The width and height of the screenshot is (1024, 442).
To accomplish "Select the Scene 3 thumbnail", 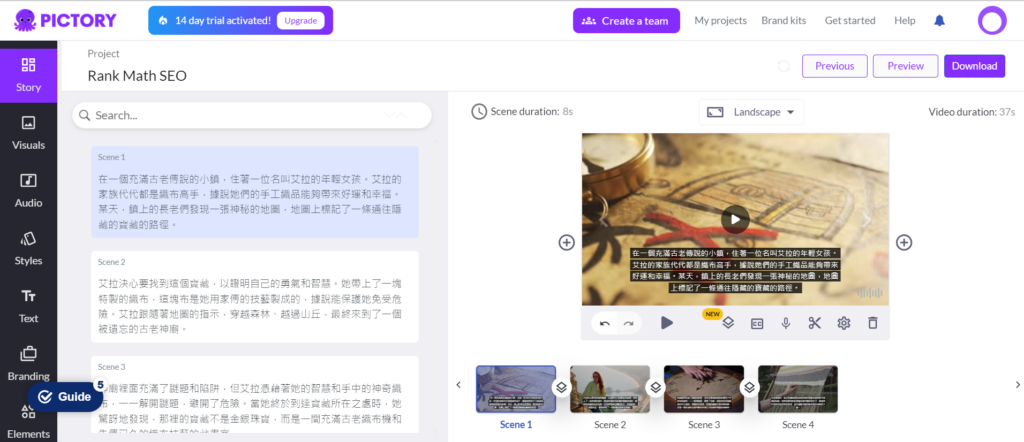I will point(703,389).
